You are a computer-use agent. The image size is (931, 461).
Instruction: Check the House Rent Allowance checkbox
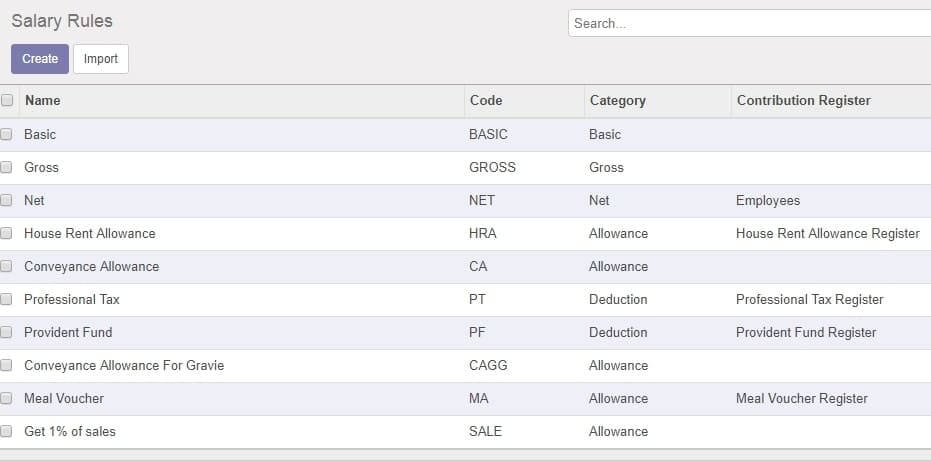[x=6, y=233]
